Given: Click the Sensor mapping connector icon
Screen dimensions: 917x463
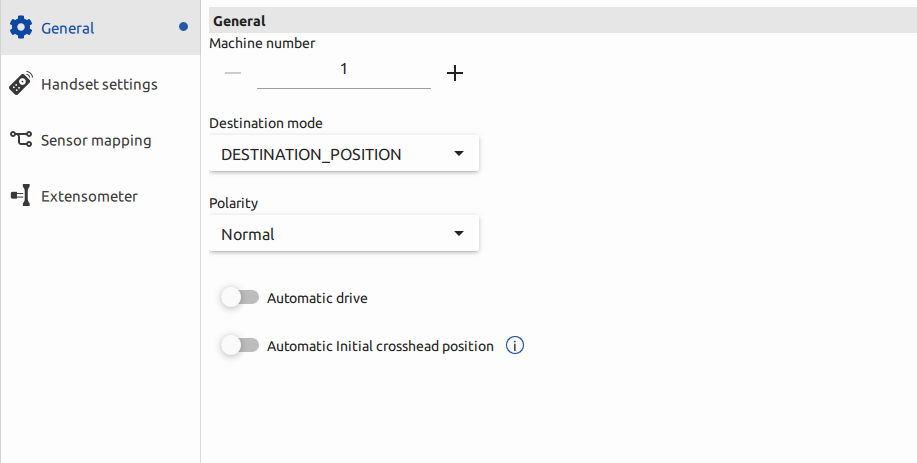Looking at the screenshot, I should click(x=21, y=140).
